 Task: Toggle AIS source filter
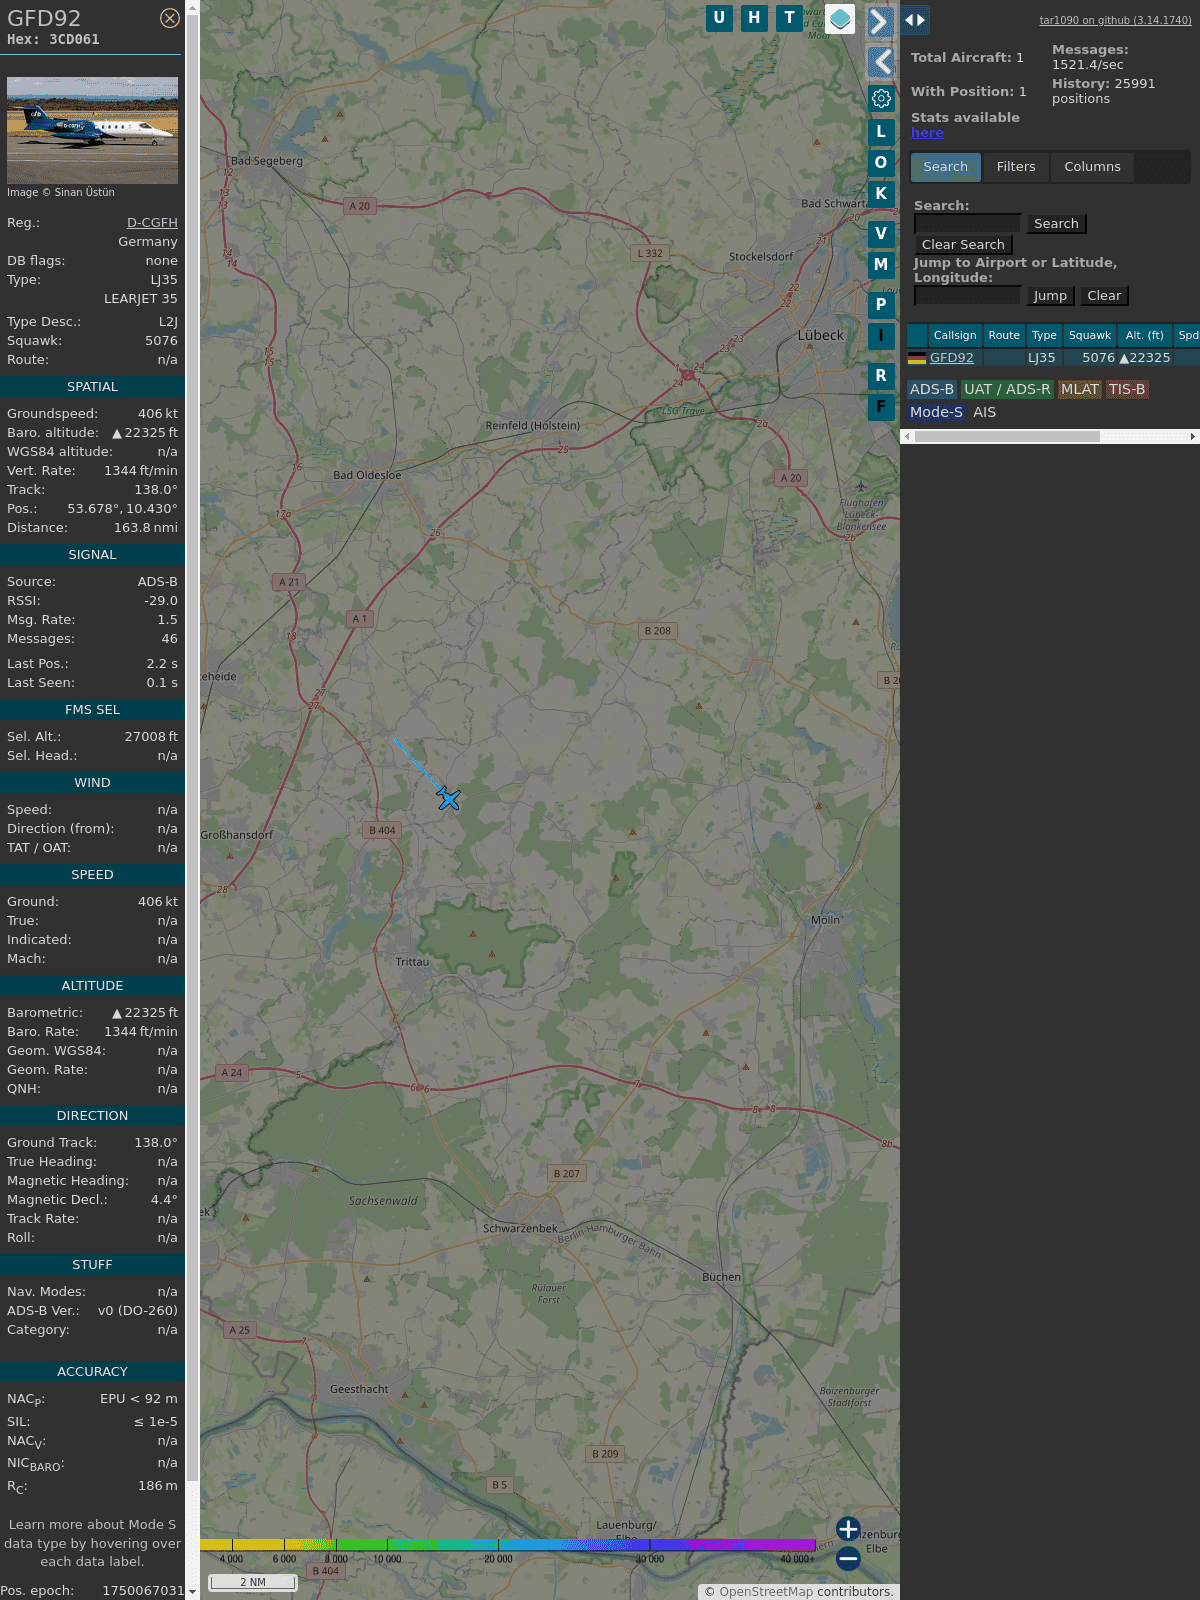tap(985, 412)
